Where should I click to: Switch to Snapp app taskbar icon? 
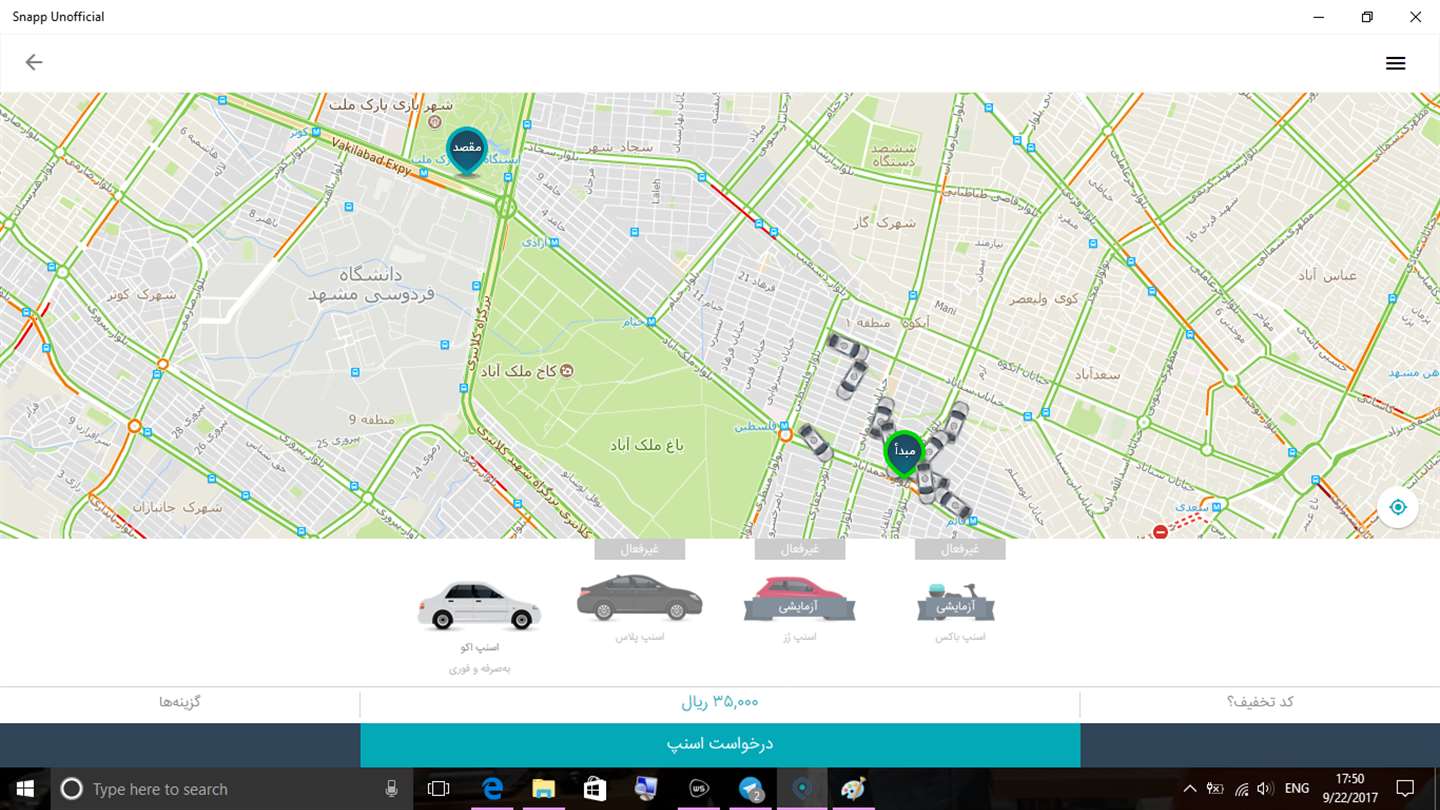(802, 789)
